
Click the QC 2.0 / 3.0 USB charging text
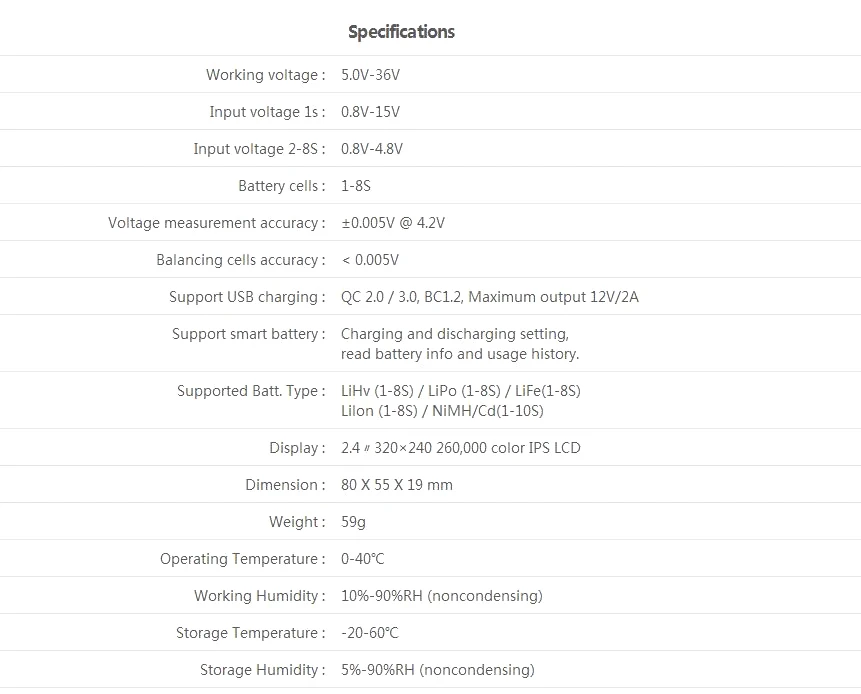(x=379, y=297)
